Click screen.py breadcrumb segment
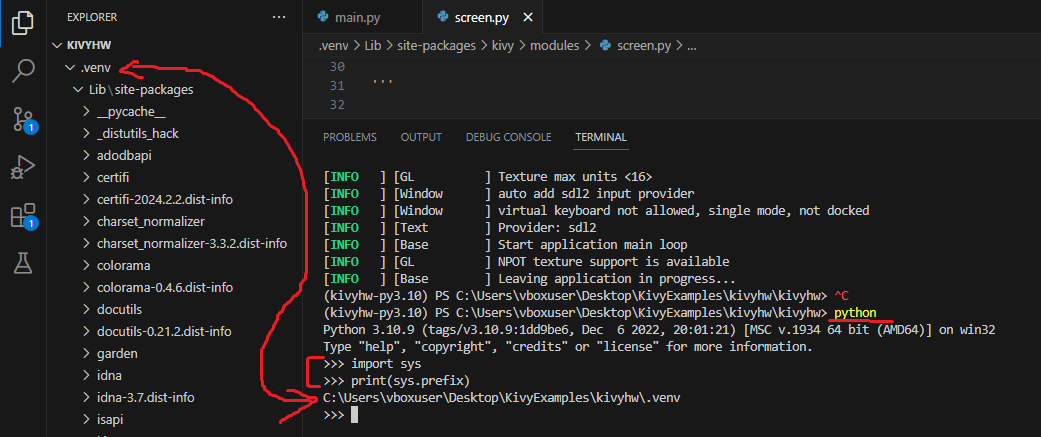The height and width of the screenshot is (437, 1041). coord(644,46)
